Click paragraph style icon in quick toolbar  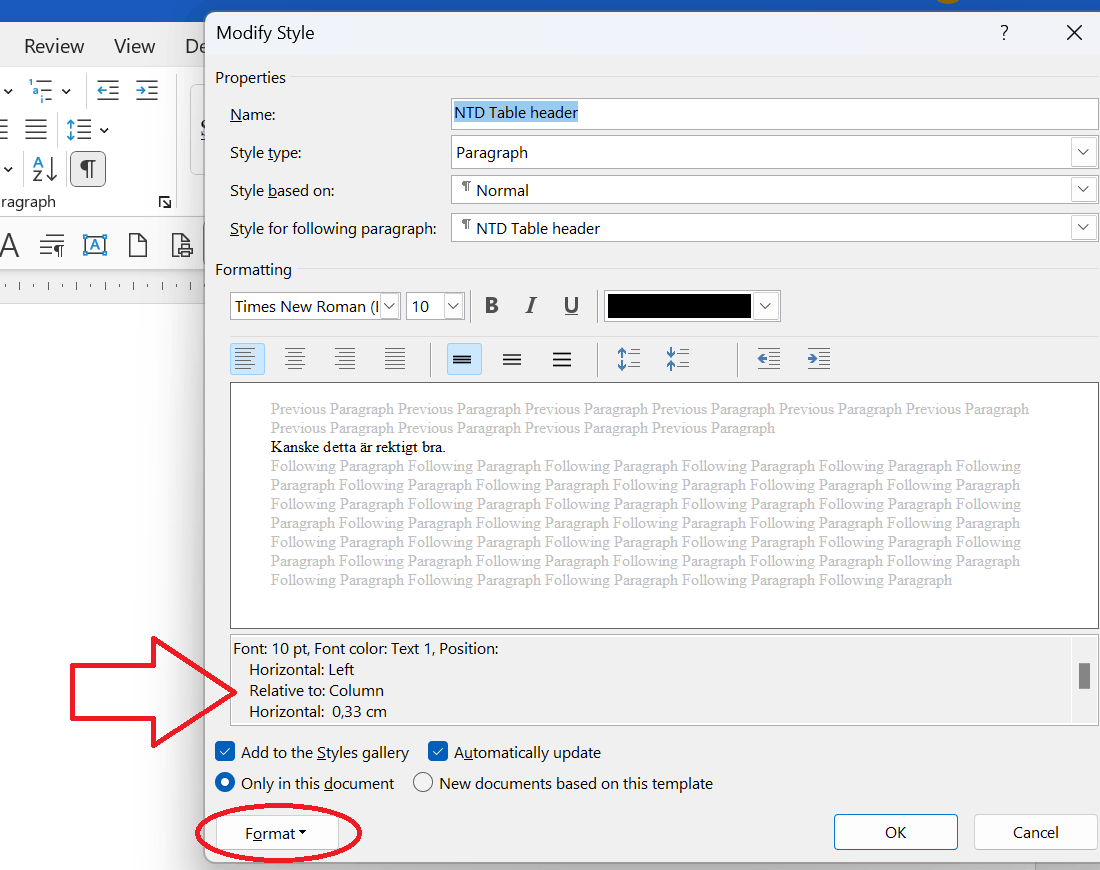click(52, 245)
